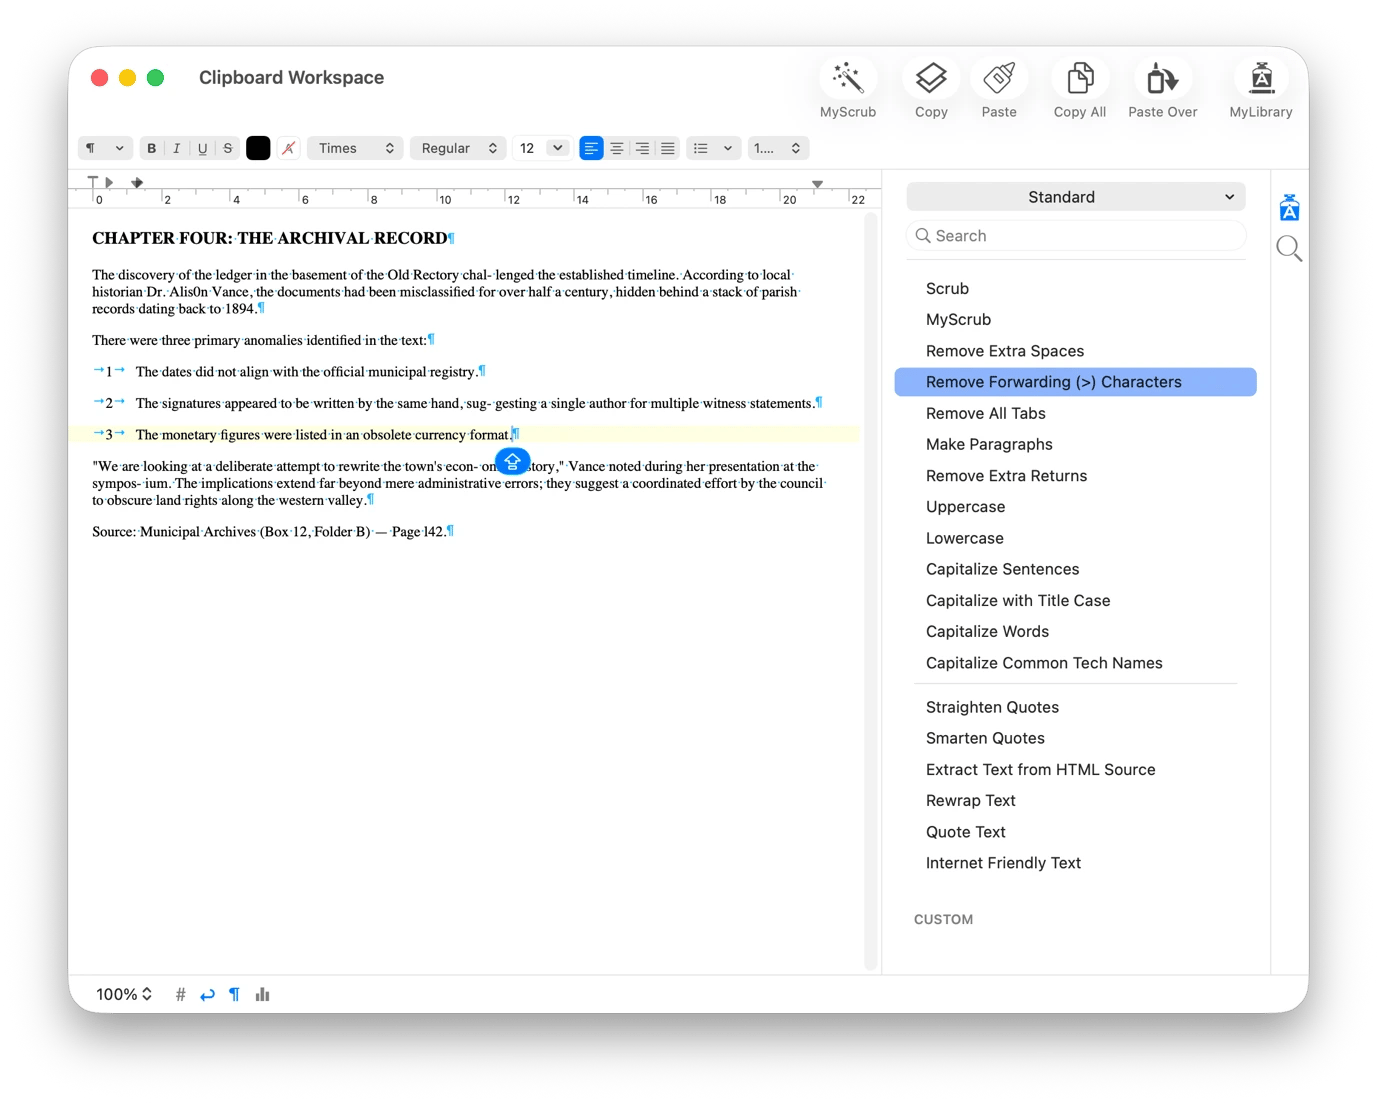Align text left
The width and height of the screenshot is (1377, 1103).
click(x=591, y=148)
